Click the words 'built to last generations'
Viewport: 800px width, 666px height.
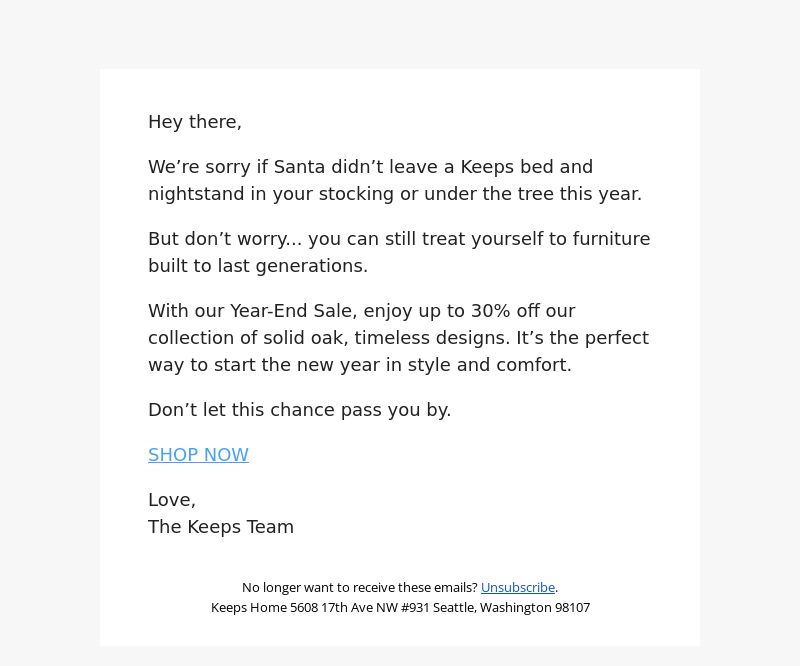[x=256, y=266]
